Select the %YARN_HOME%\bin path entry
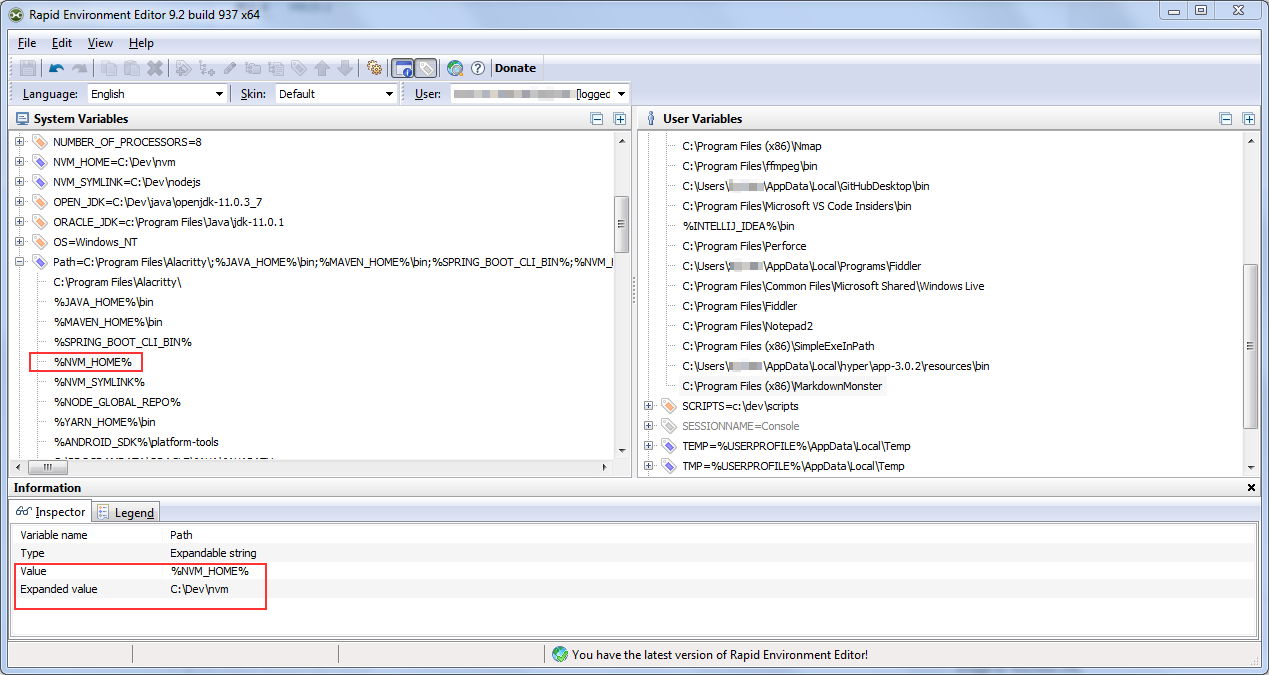The height and width of the screenshot is (675, 1269). [105, 422]
